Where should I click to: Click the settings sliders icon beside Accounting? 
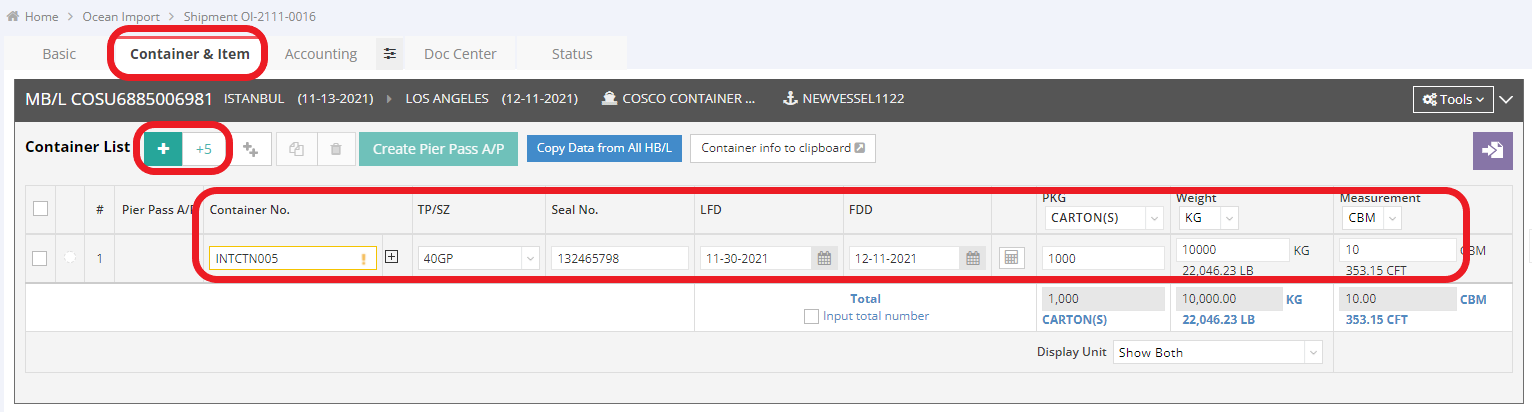pyautogui.click(x=390, y=54)
